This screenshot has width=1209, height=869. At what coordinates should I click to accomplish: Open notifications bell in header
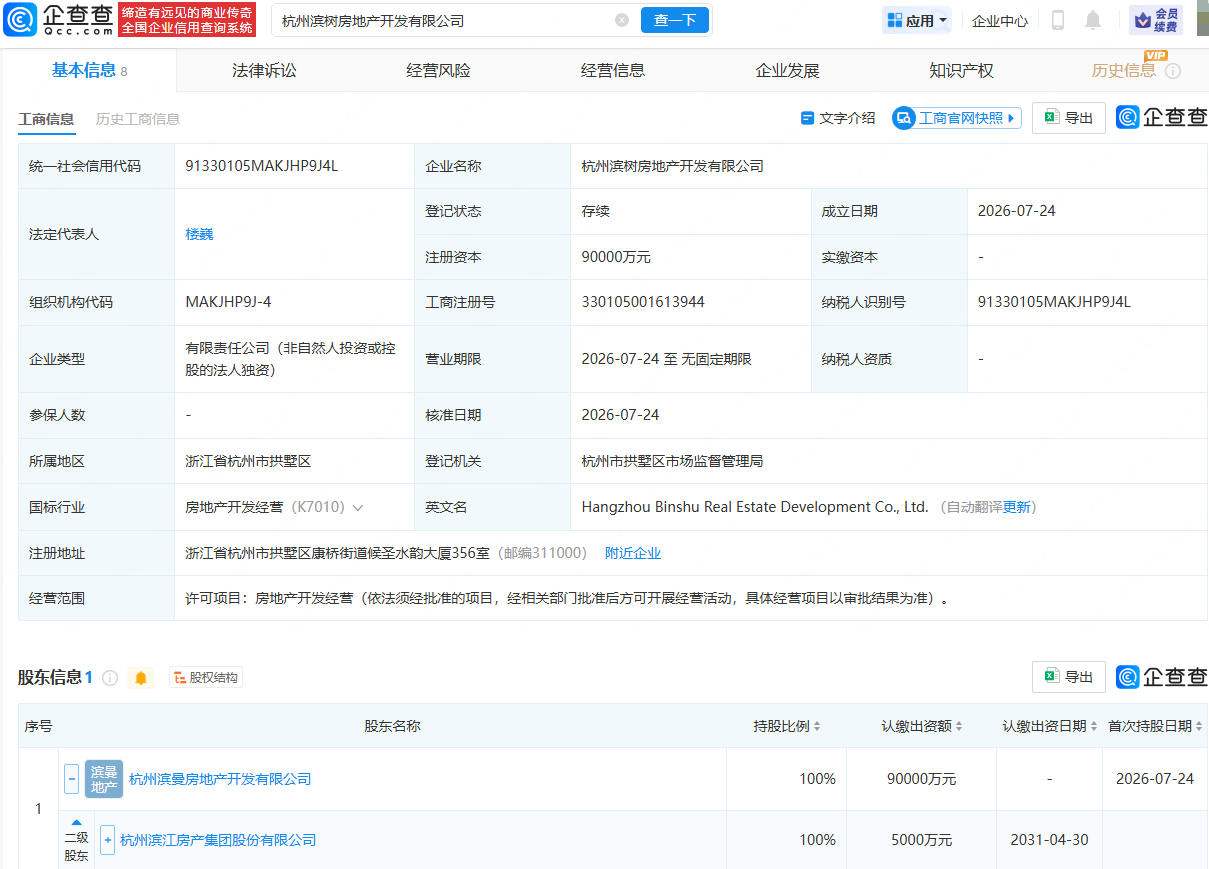coord(1093,20)
